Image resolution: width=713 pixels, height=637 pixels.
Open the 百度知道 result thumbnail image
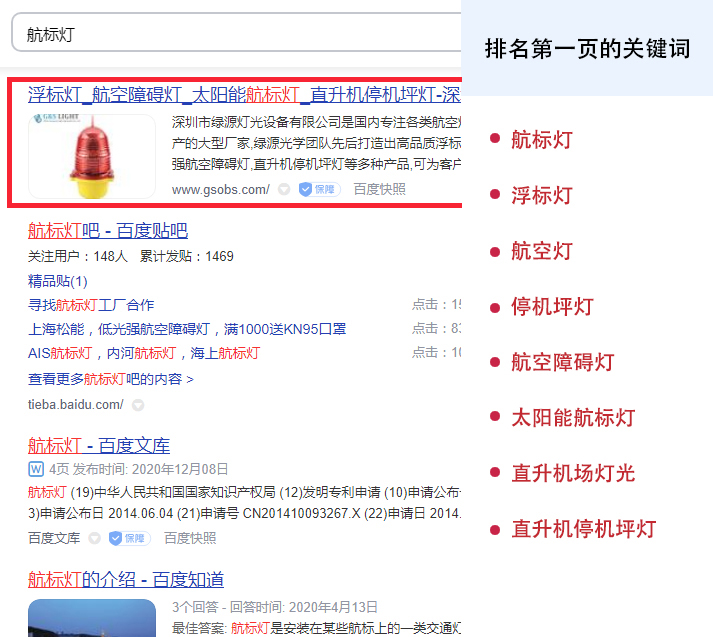(92, 618)
